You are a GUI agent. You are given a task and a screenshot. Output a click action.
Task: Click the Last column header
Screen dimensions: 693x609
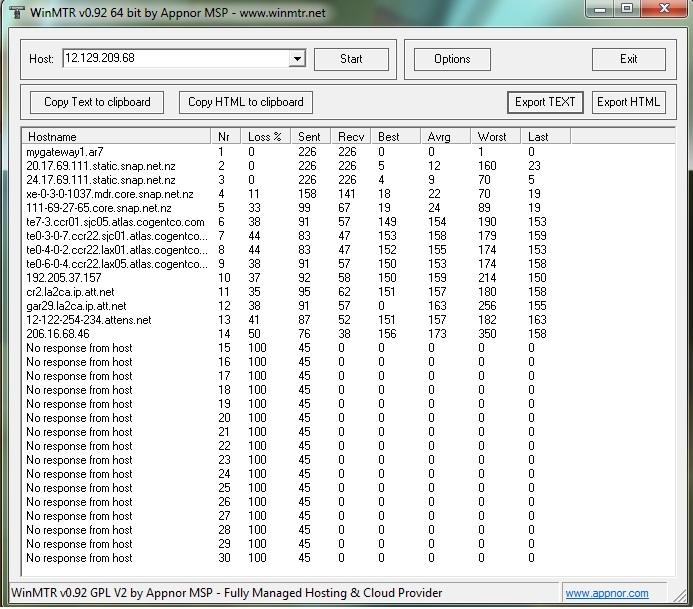[x=545, y=137]
